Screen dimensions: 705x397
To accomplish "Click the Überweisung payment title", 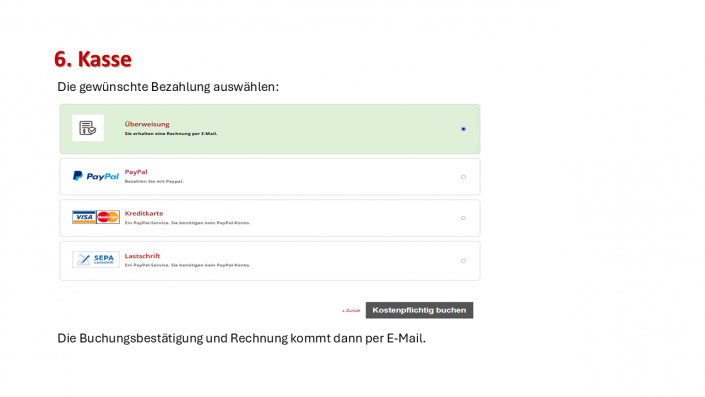I will click(x=147, y=124).
